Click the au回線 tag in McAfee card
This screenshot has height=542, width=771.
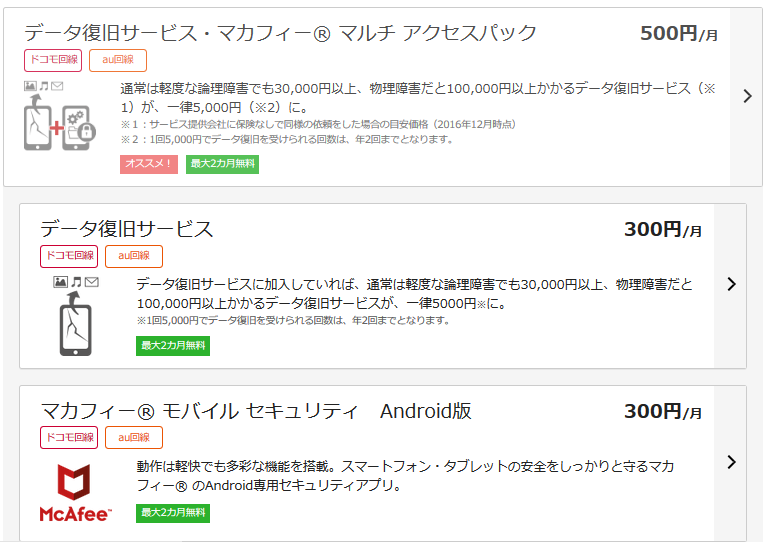134,437
